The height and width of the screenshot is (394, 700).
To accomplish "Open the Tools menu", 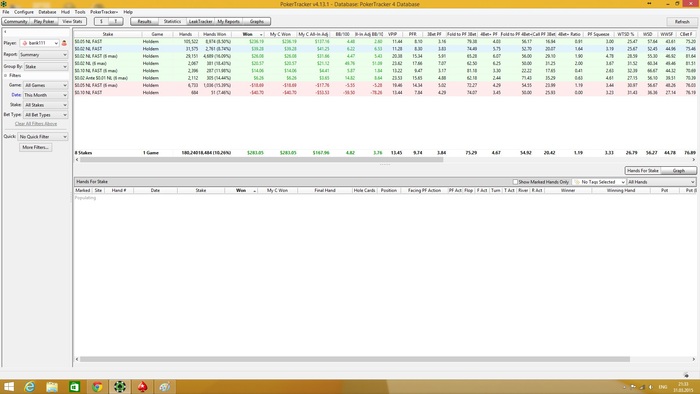I will (x=80, y=12).
